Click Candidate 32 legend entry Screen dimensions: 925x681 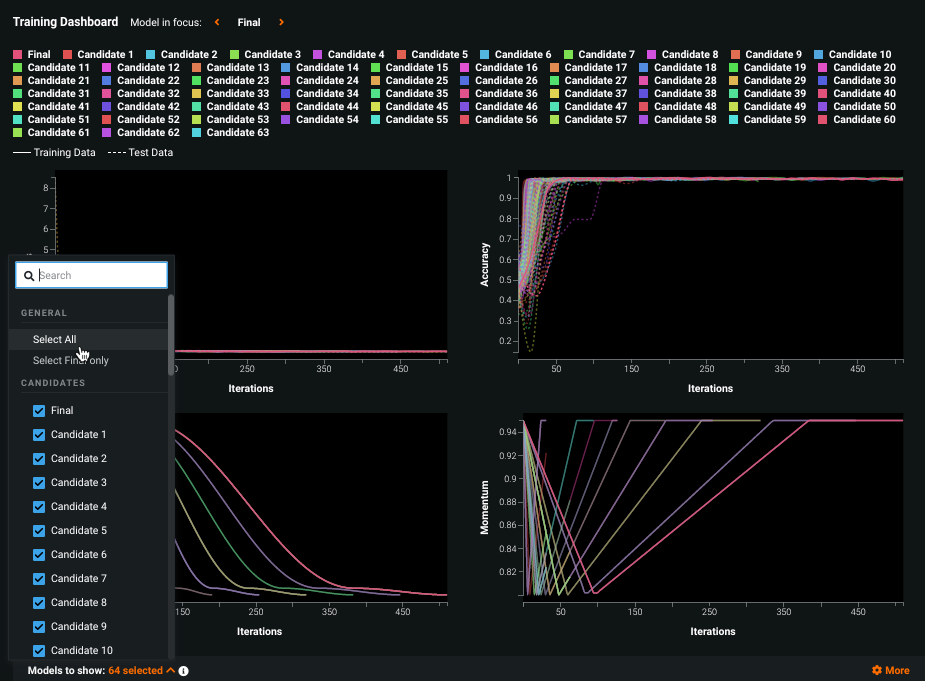click(148, 94)
